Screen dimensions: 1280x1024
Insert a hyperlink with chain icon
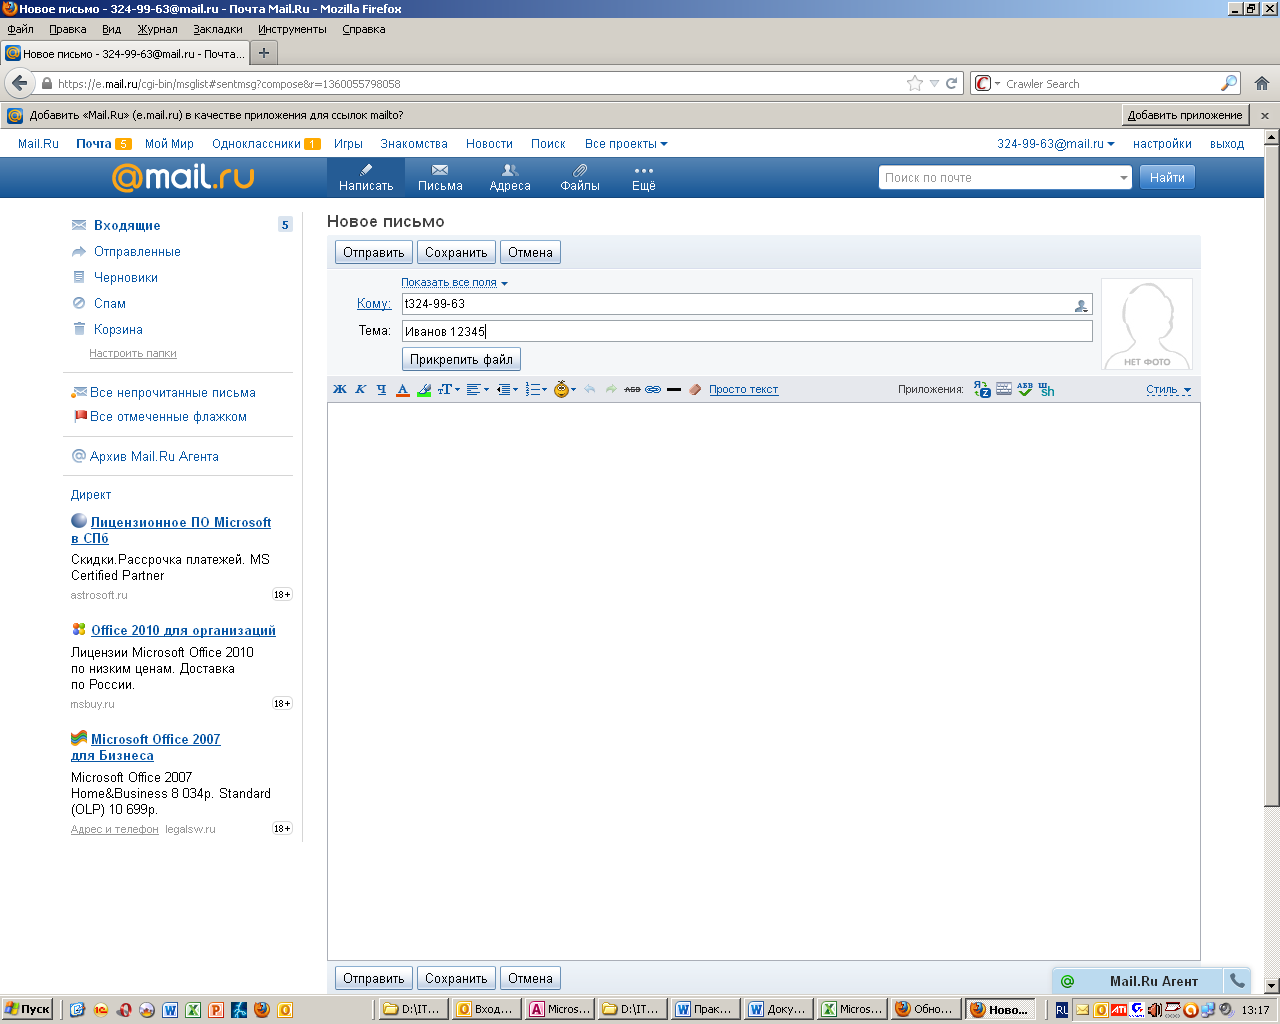pos(653,389)
